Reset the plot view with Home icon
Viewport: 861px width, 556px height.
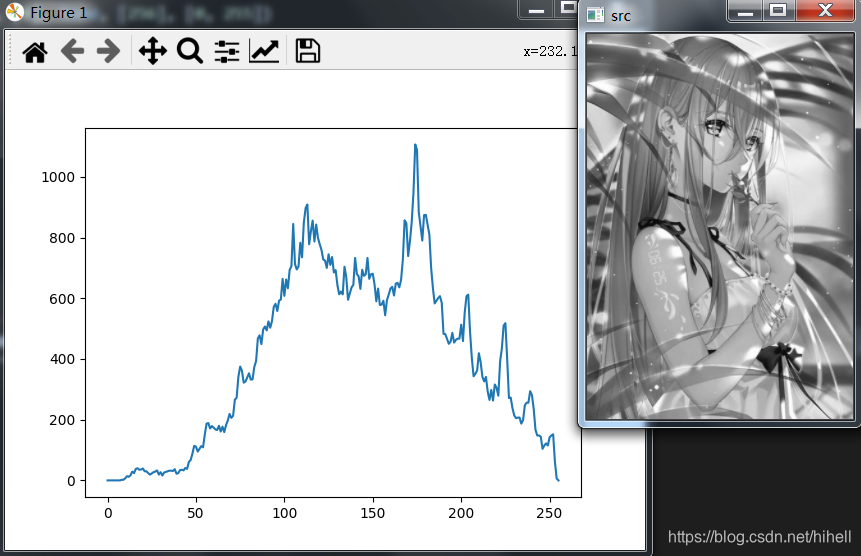(35, 52)
